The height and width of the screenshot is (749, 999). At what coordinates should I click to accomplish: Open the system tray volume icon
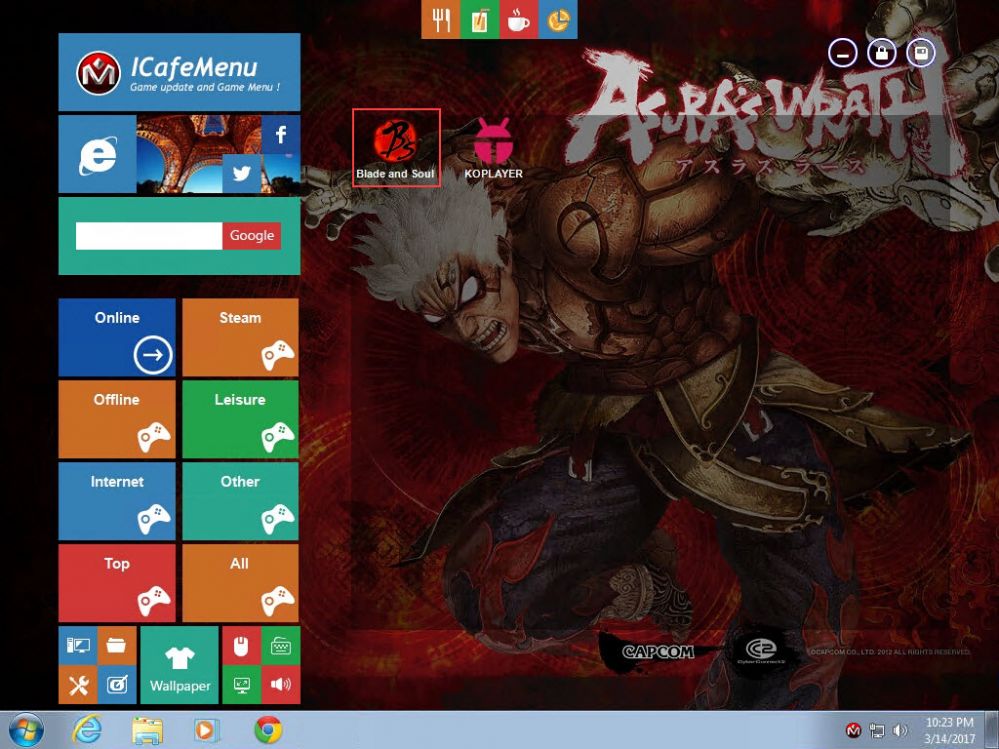[900, 731]
